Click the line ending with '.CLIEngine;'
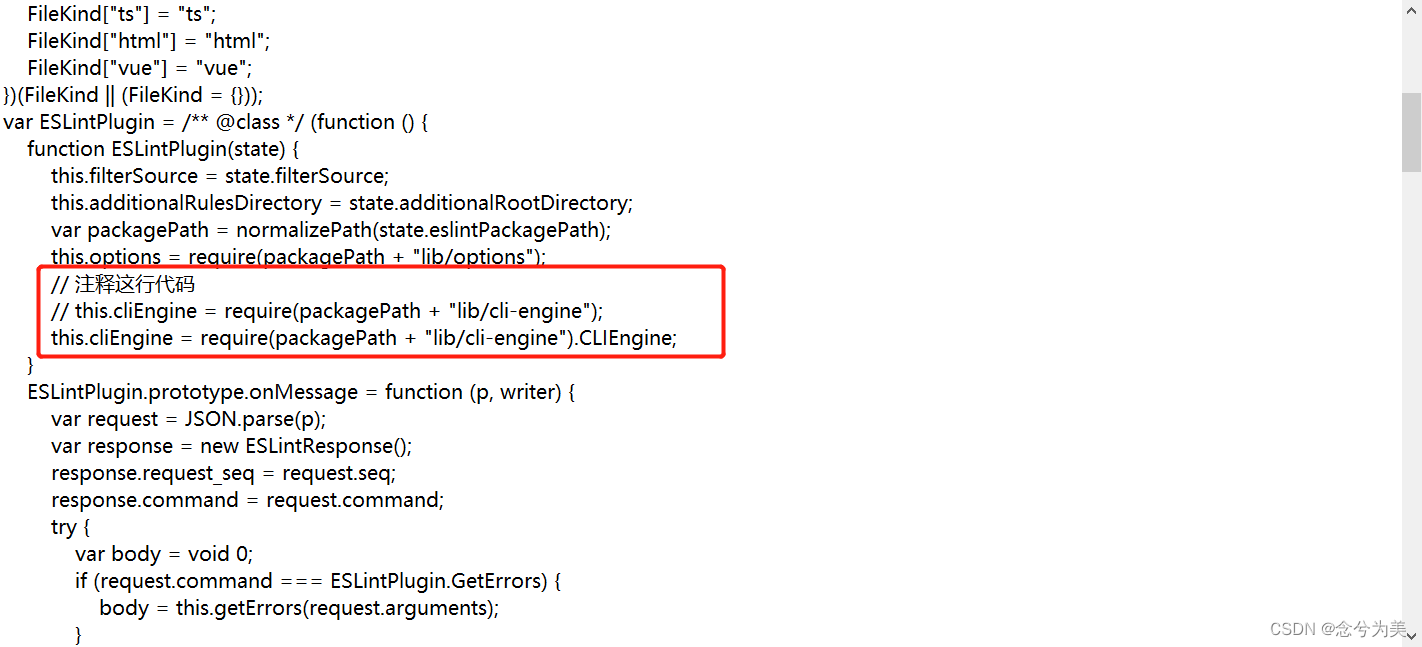 365,338
